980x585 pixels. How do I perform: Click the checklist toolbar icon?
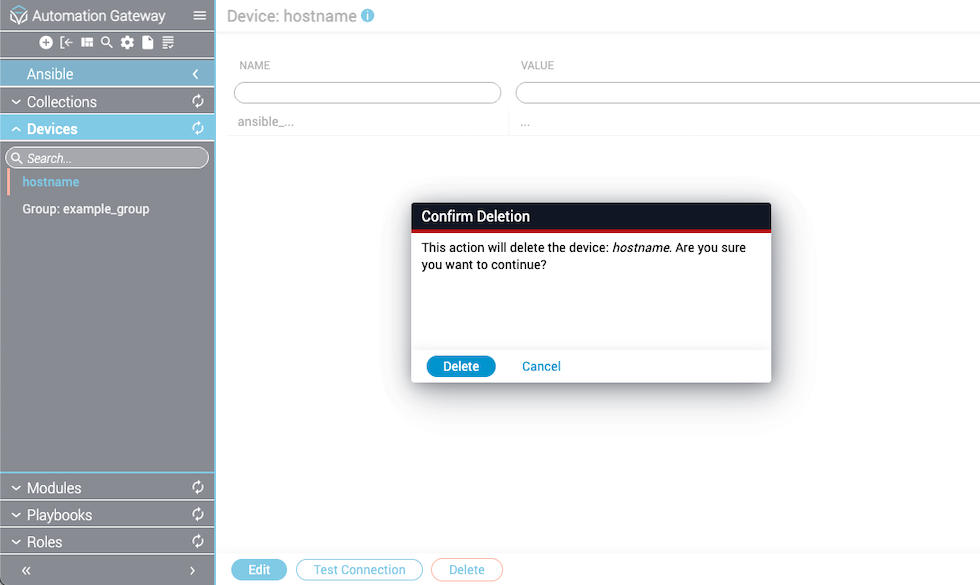click(x=168, y=42)
